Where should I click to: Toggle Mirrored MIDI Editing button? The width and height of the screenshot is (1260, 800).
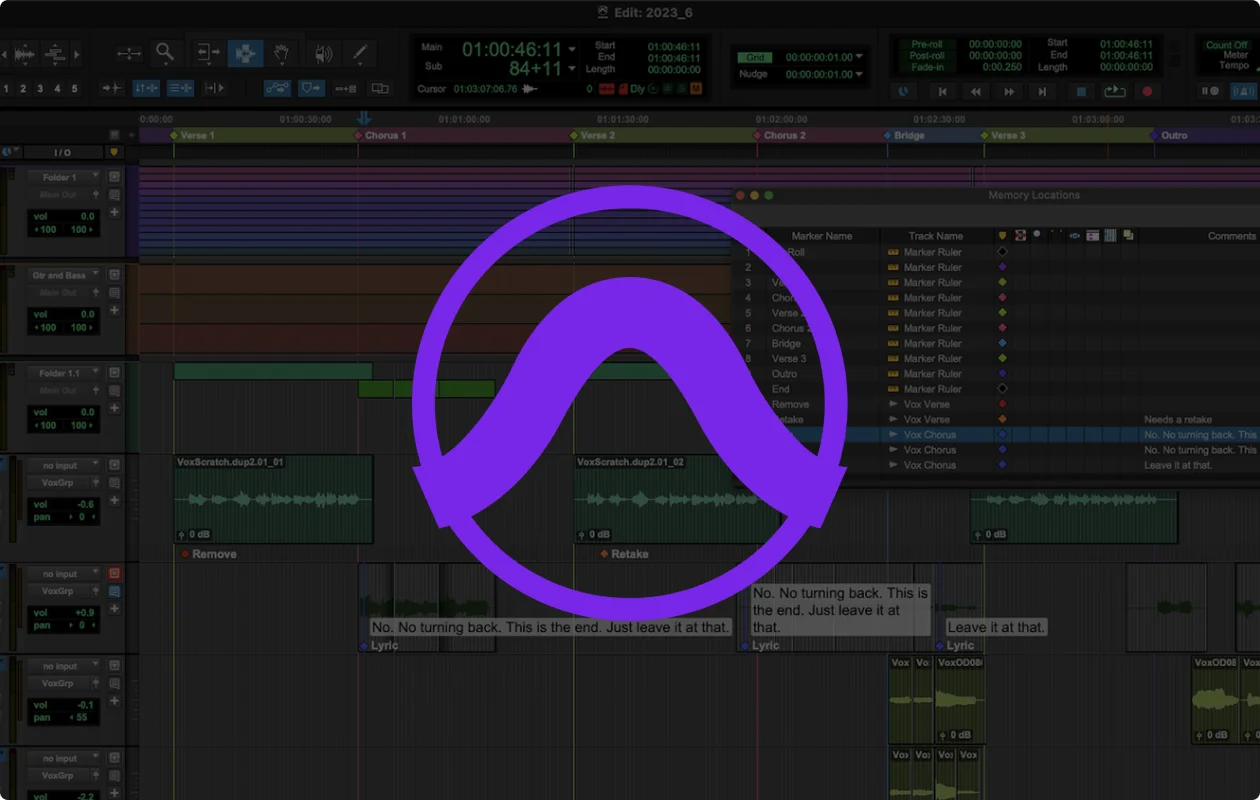point(346,89)
